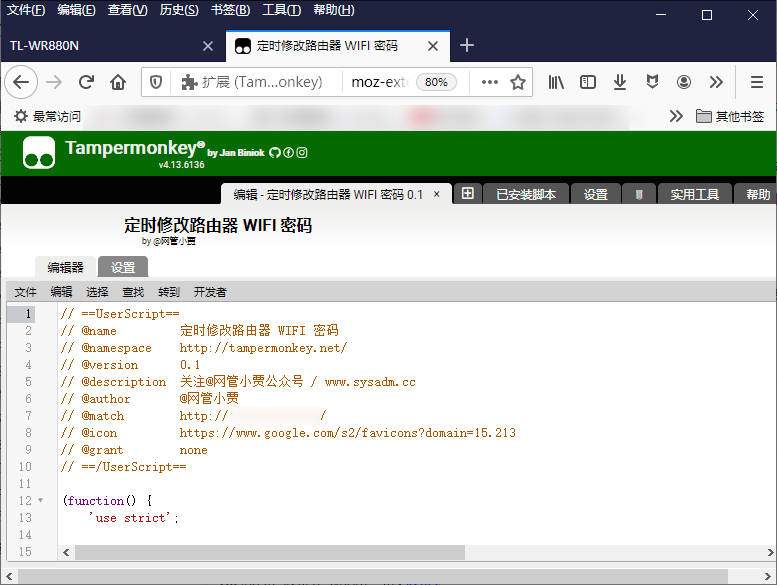Open Firefox 书签(B) menu

click(x=230, y=9)
